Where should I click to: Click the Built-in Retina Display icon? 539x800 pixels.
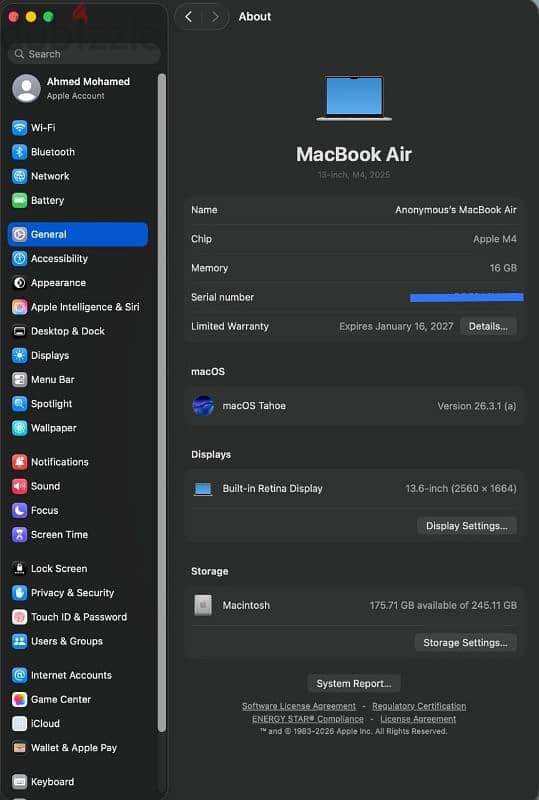pyautogui.click(x=203, y=489)
